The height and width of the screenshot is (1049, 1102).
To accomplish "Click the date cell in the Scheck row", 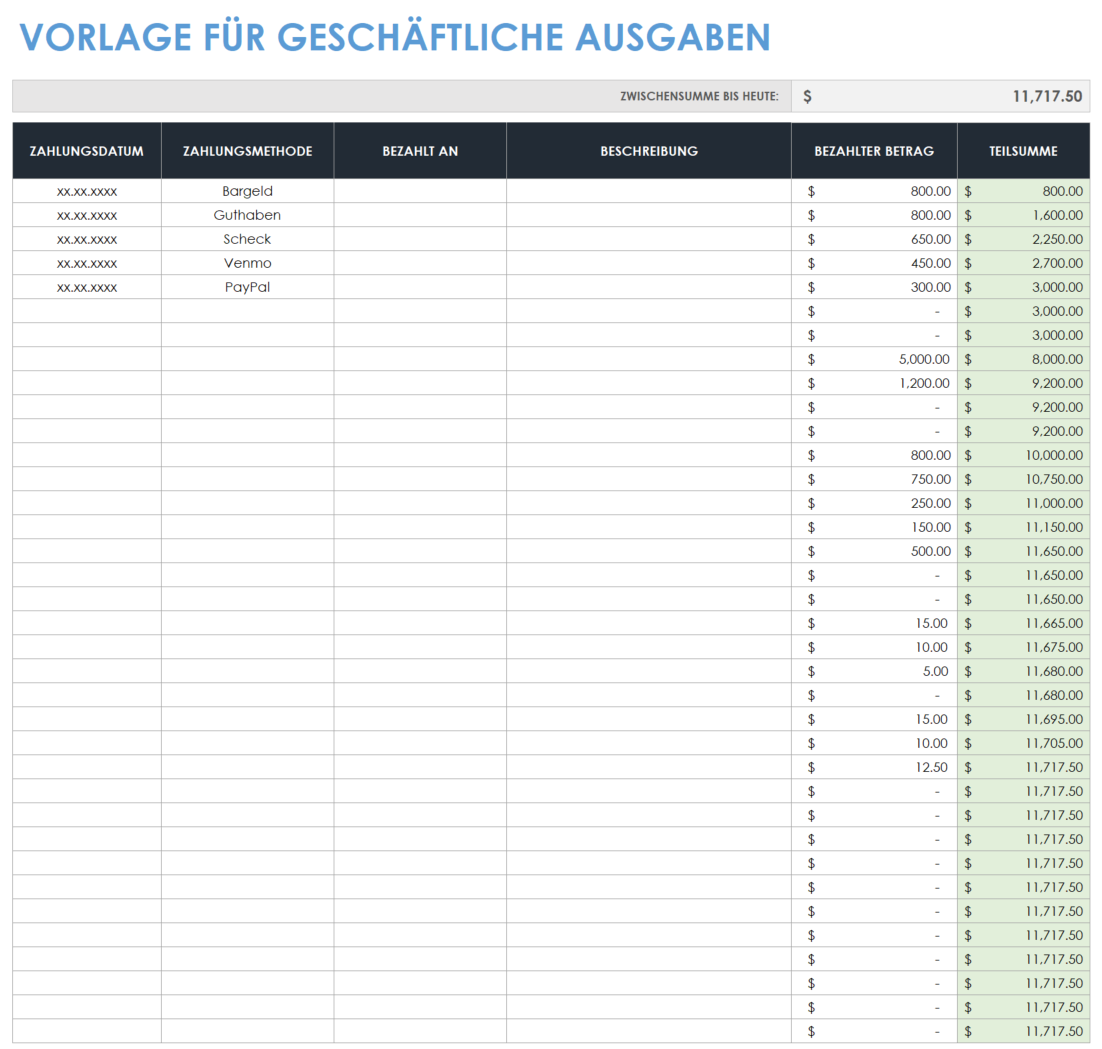I will [x=86, y=239].
